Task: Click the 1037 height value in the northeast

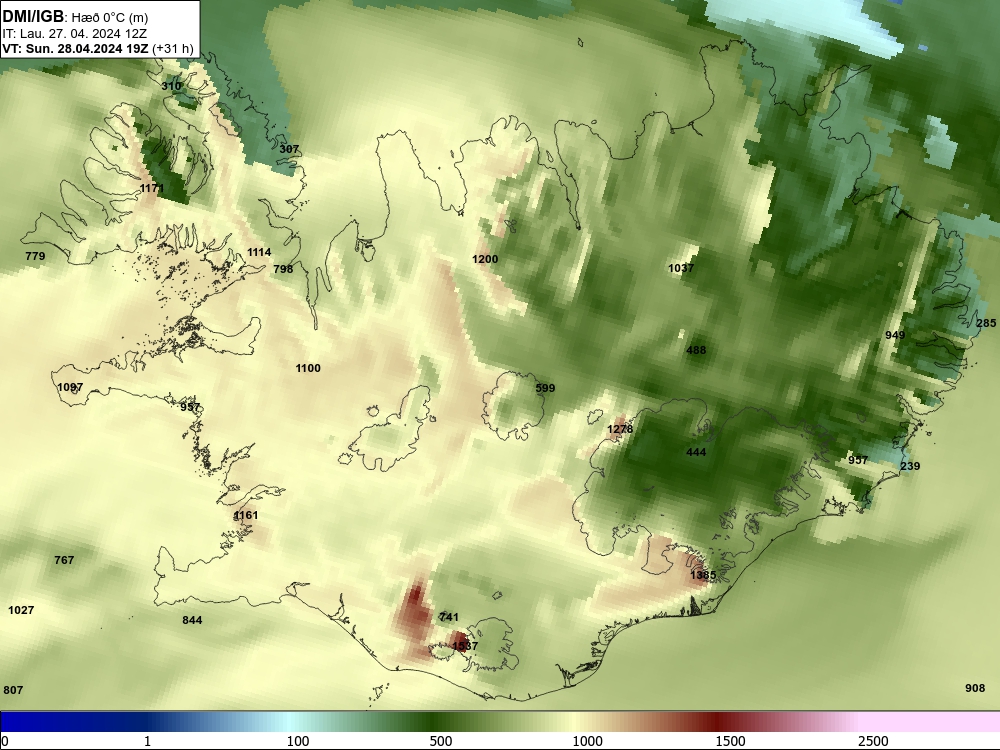Action: [x=680, y=268]
